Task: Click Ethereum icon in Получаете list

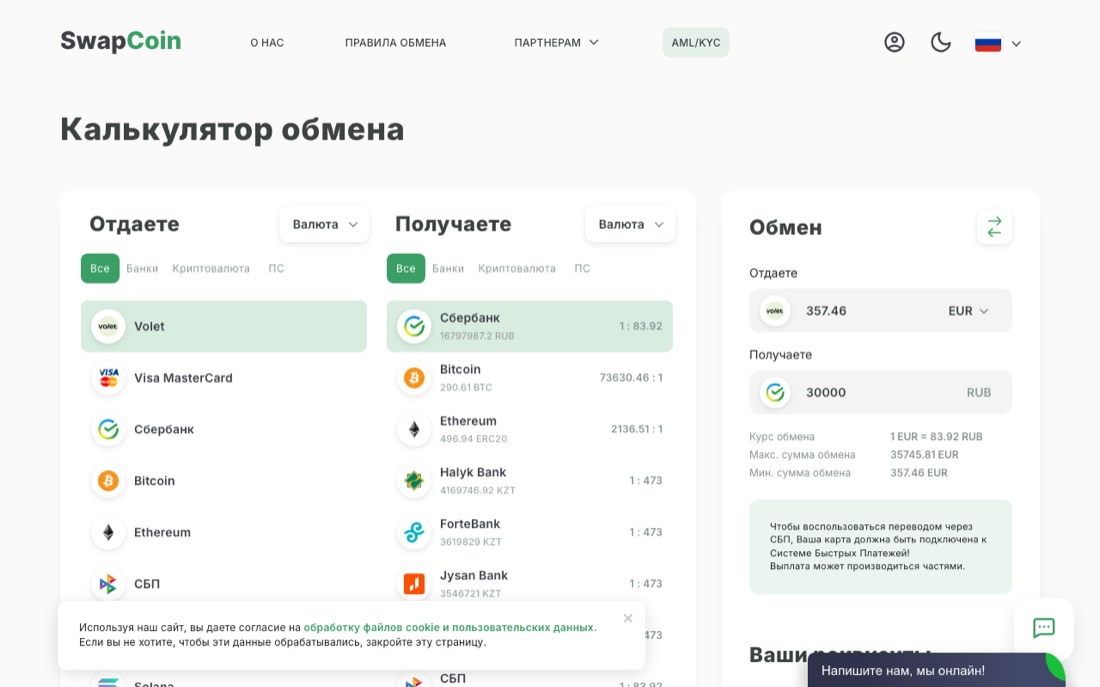Action: click(414, 429)
